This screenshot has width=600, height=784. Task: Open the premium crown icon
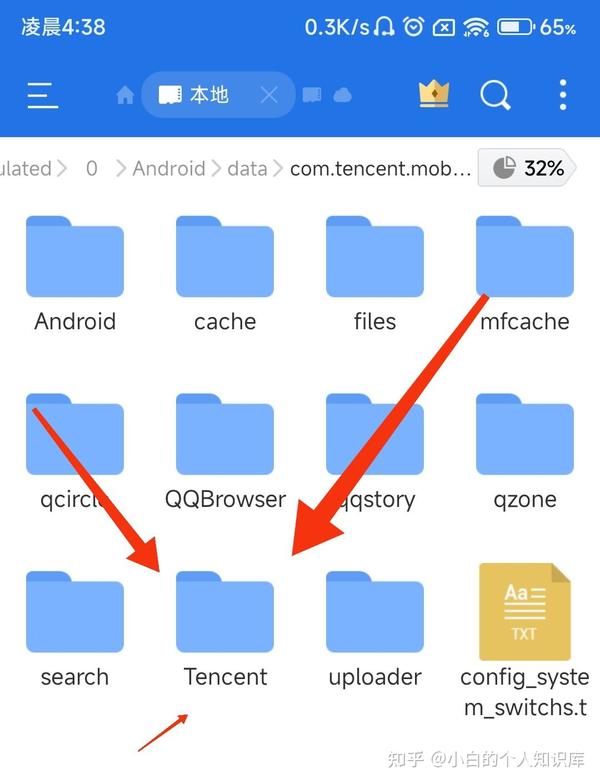434,94
